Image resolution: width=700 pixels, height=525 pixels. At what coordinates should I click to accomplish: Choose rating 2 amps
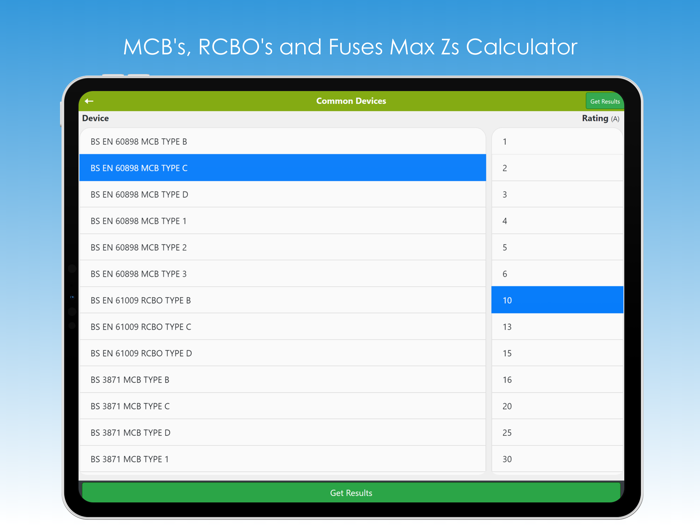[557, 168]
